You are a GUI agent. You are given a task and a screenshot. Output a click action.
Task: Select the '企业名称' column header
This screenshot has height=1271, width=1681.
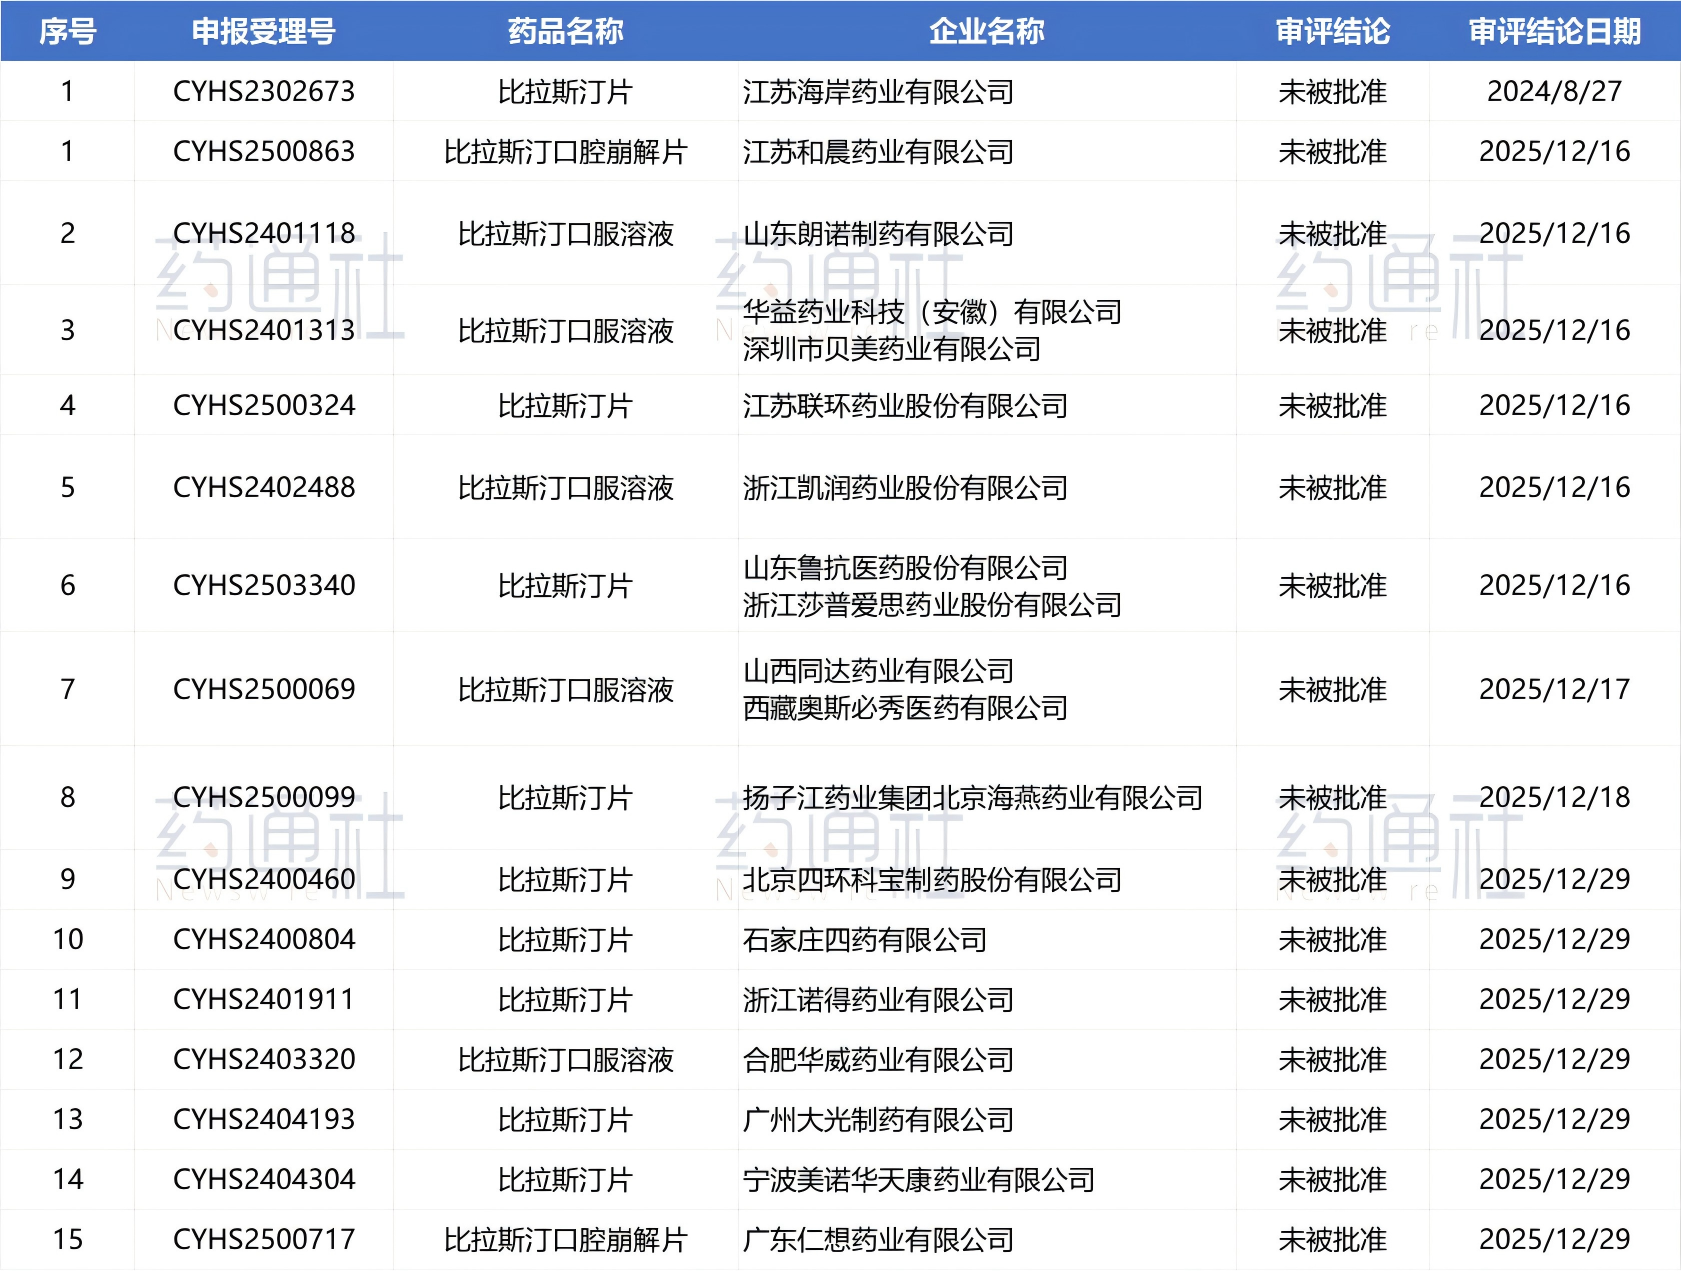pyautogui.click(x=987, y=32)
